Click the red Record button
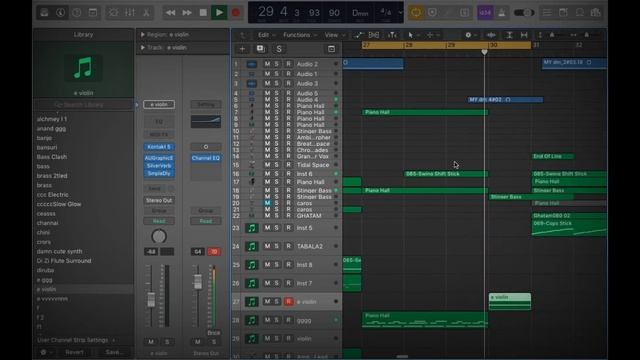The height and width of the screenshot is (360, 640). (x=236, y=13)
